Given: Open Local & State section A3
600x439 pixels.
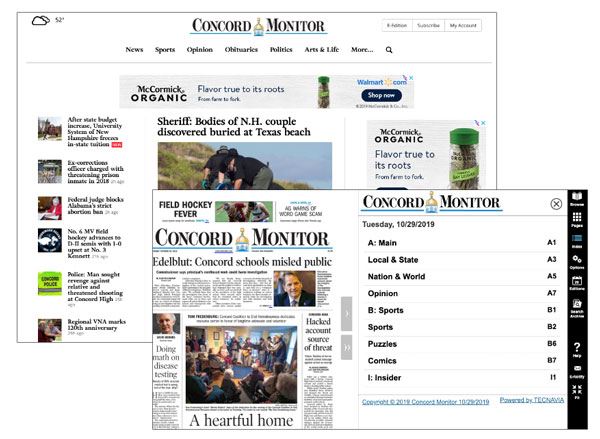Looking at the screenshot, I should pos(462,259).
